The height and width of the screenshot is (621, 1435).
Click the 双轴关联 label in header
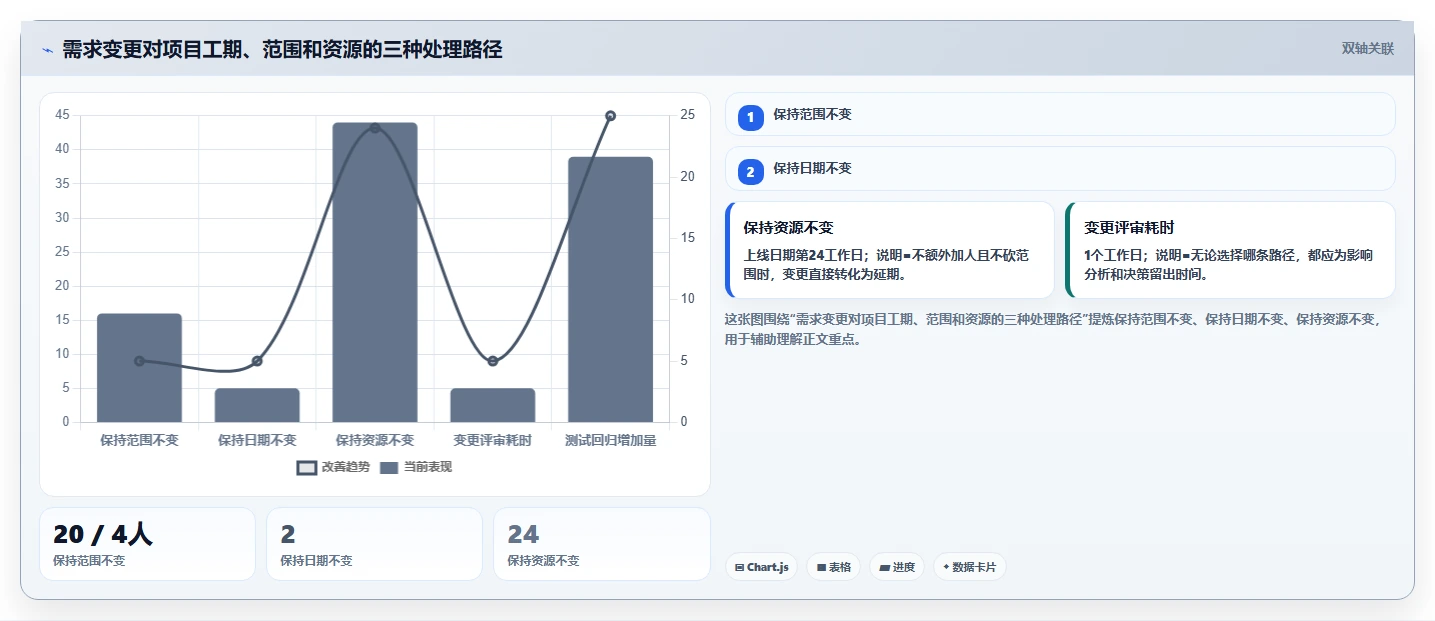[1368, 49]
